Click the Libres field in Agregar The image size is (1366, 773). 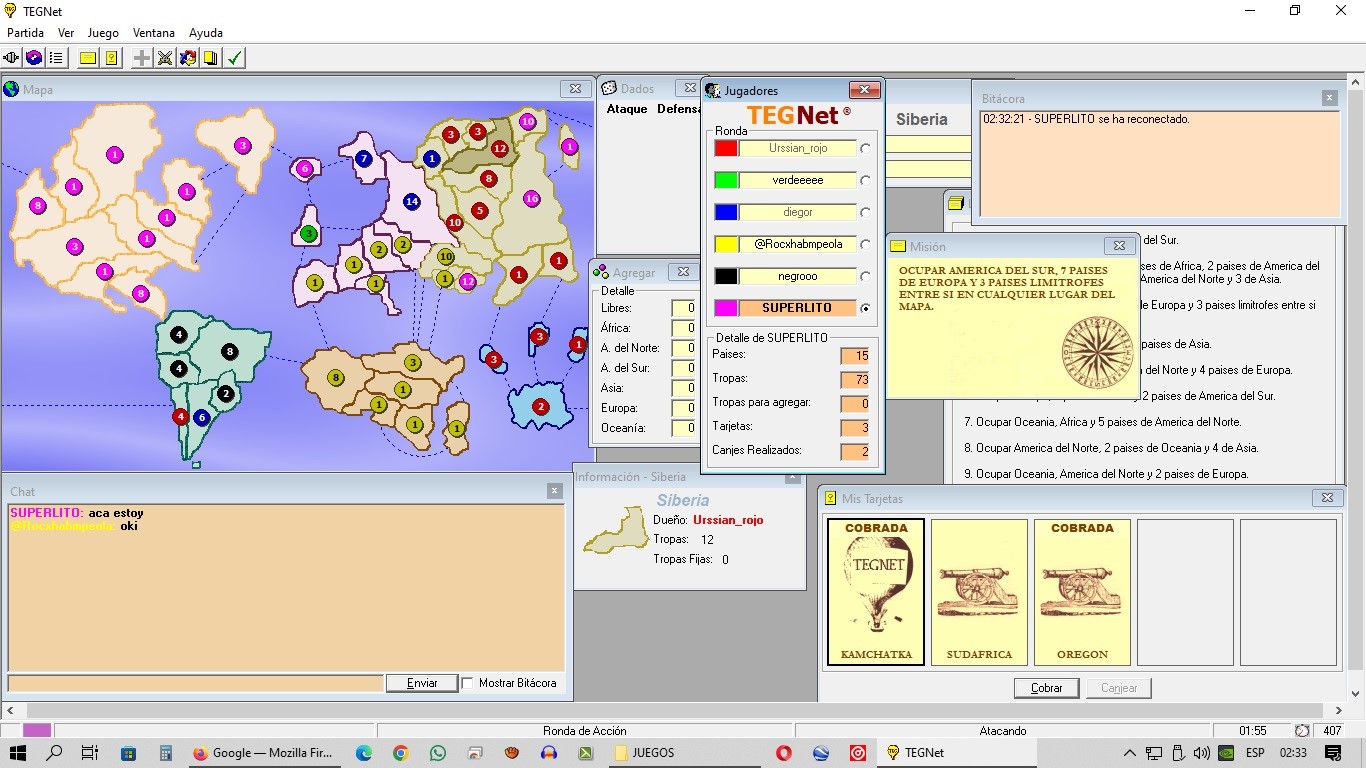pyautogui.click(x=683, y=308)
